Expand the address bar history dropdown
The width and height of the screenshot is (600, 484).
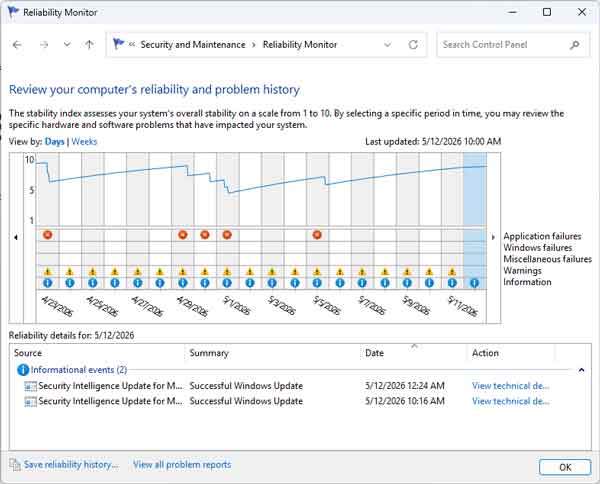pos(387,45)
